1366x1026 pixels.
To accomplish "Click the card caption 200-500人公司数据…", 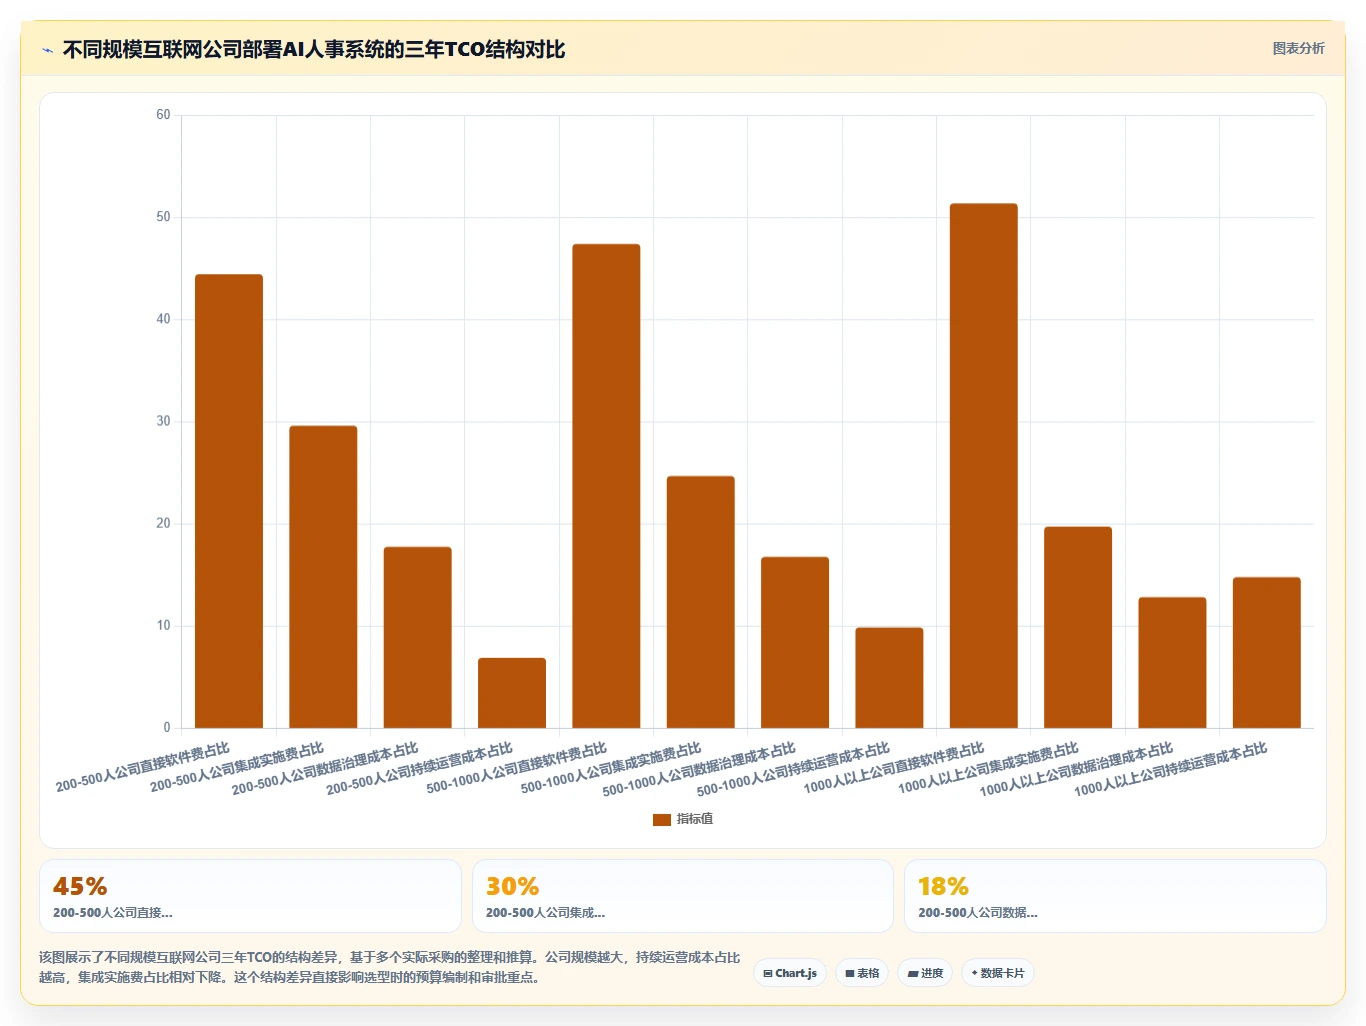I will [978, 913].
